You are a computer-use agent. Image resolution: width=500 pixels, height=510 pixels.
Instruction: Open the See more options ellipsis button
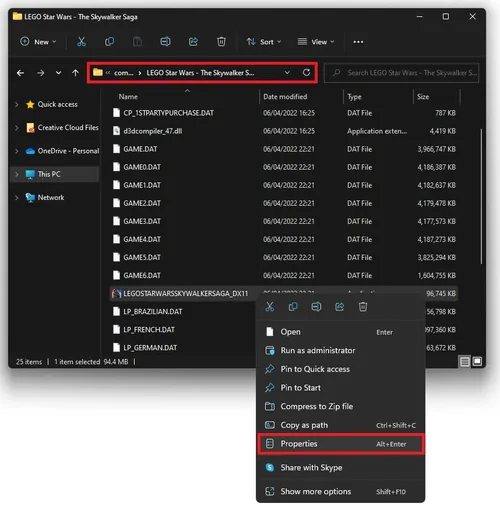tap(358, 42)
